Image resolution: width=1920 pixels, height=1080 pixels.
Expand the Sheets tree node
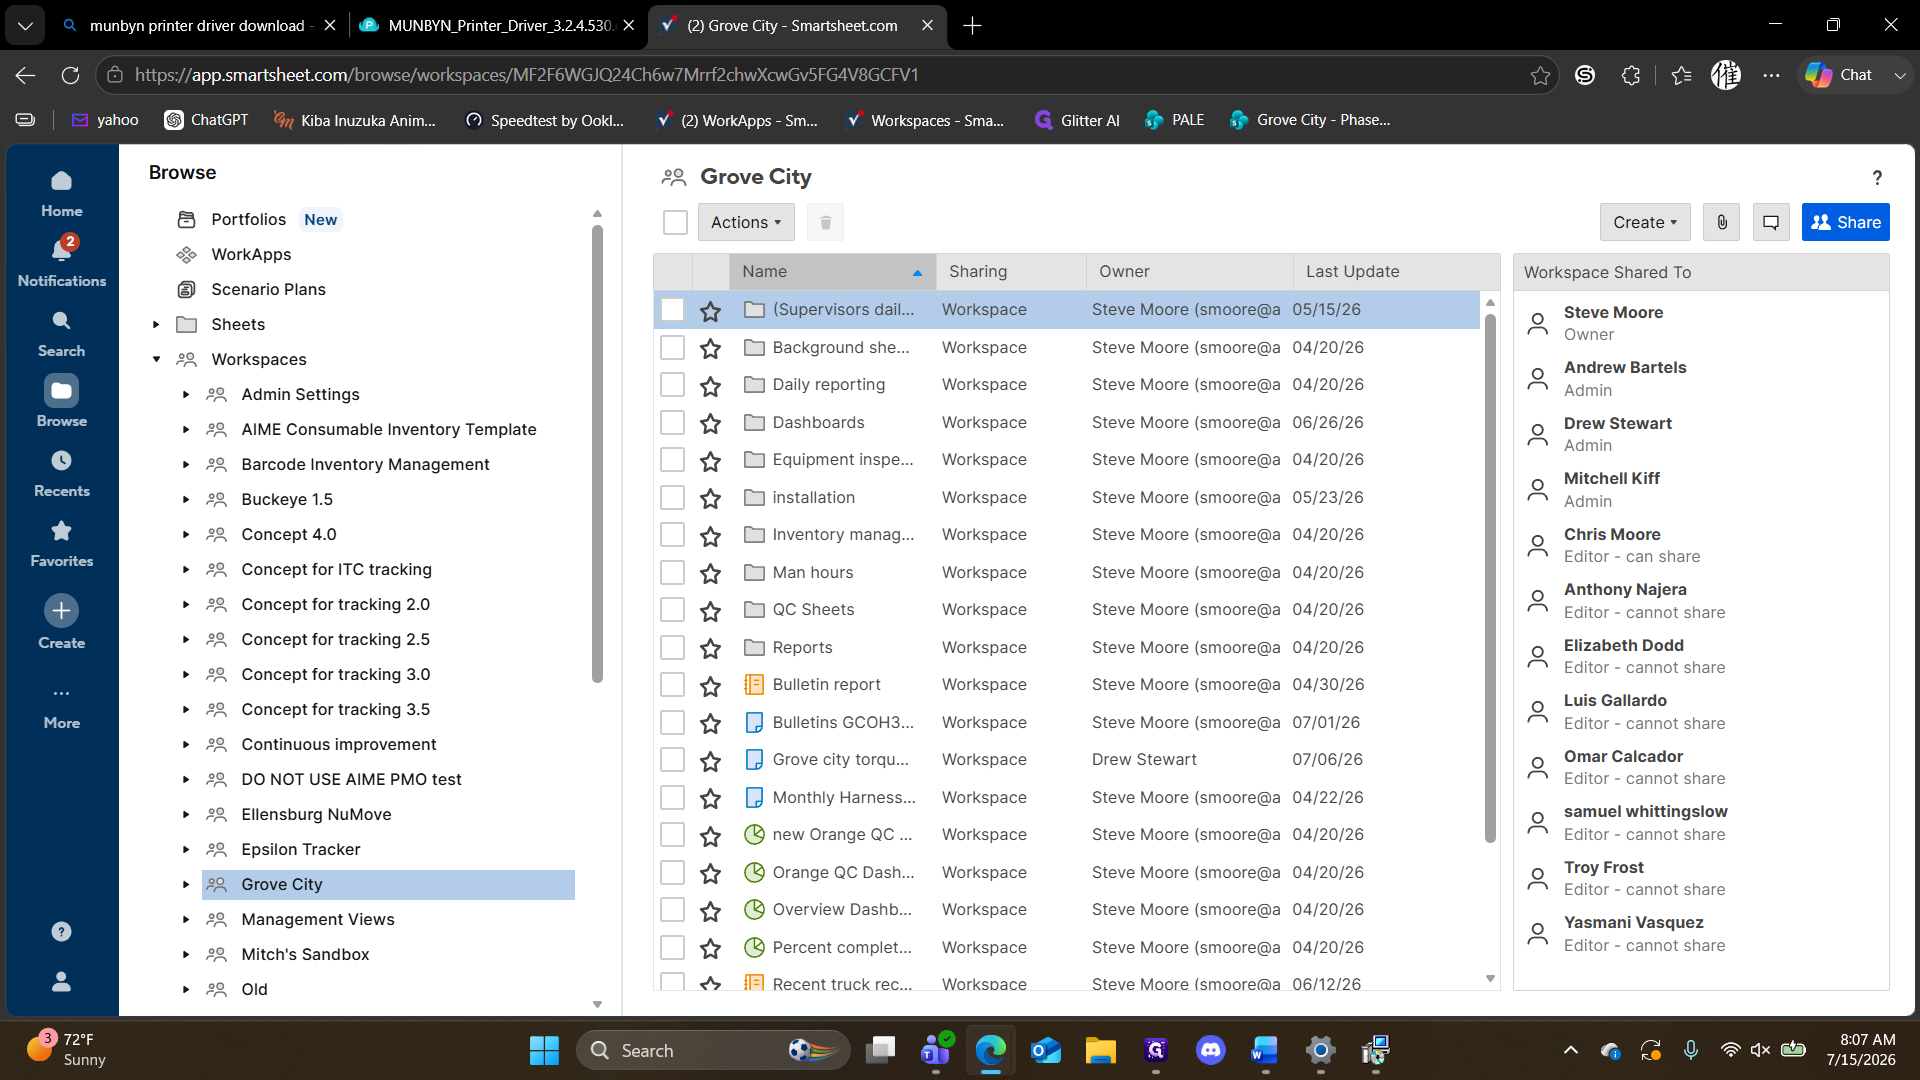[156, 324]
